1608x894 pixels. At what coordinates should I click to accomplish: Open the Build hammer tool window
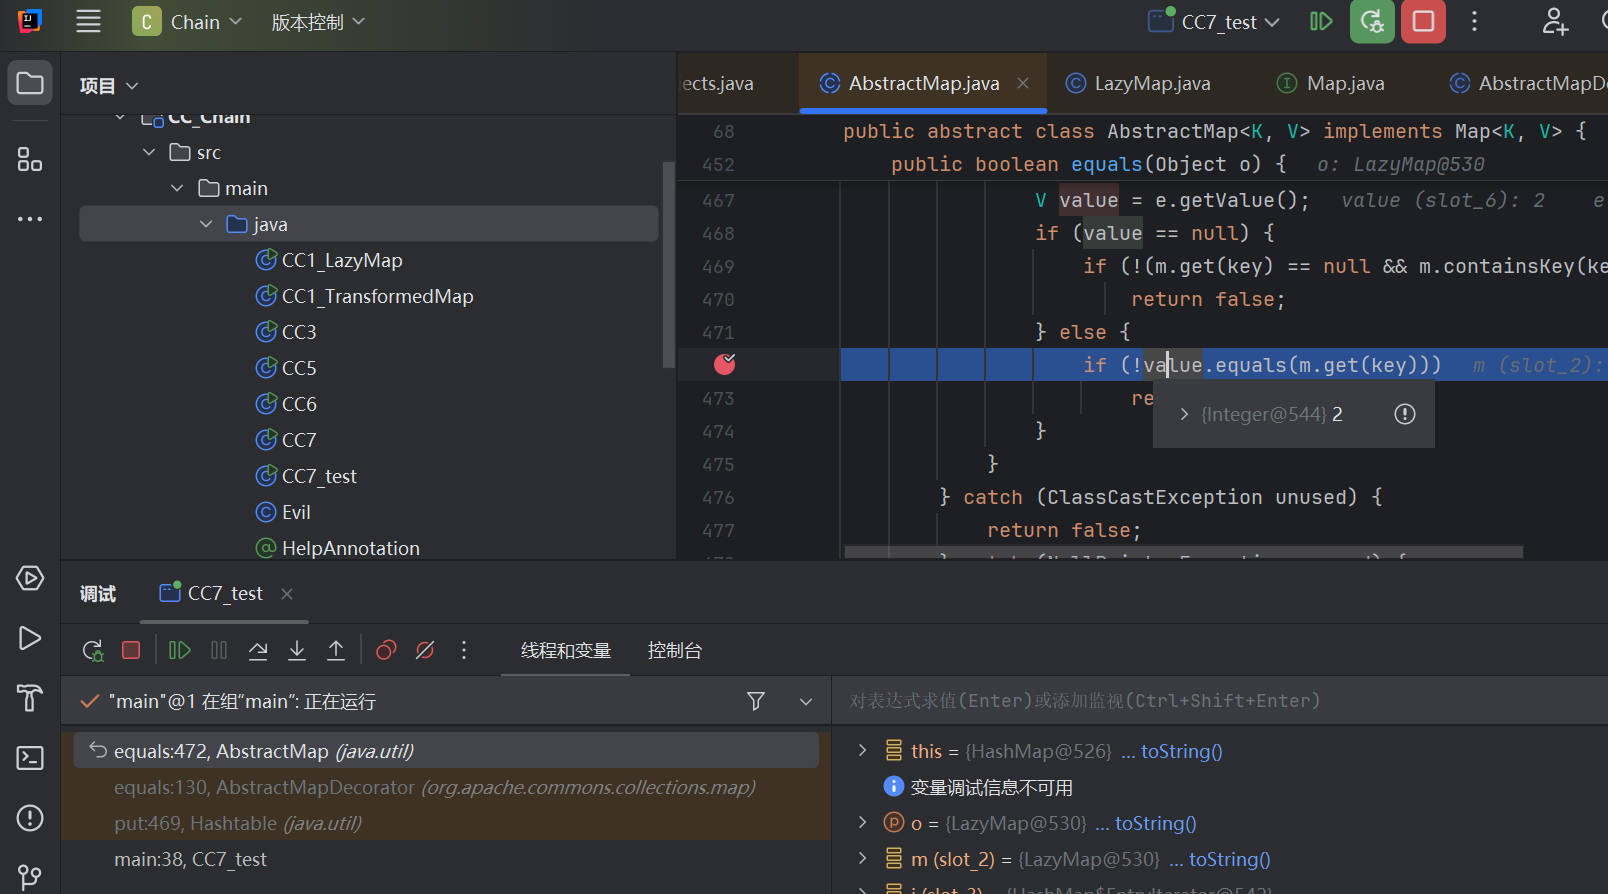(x=30, y=698)
